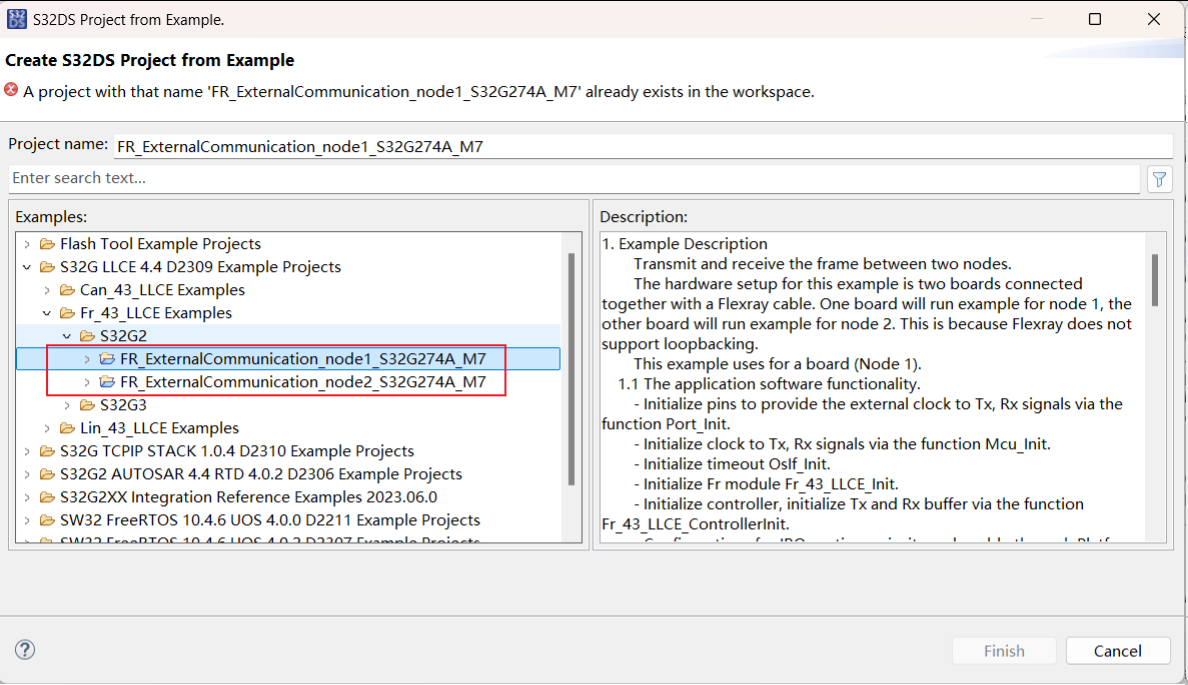Expand S32G2 AUTOSAR 4.4 RTD 4.0.2 node
Screen dimensions: 1188x685
tap(27, 474)
